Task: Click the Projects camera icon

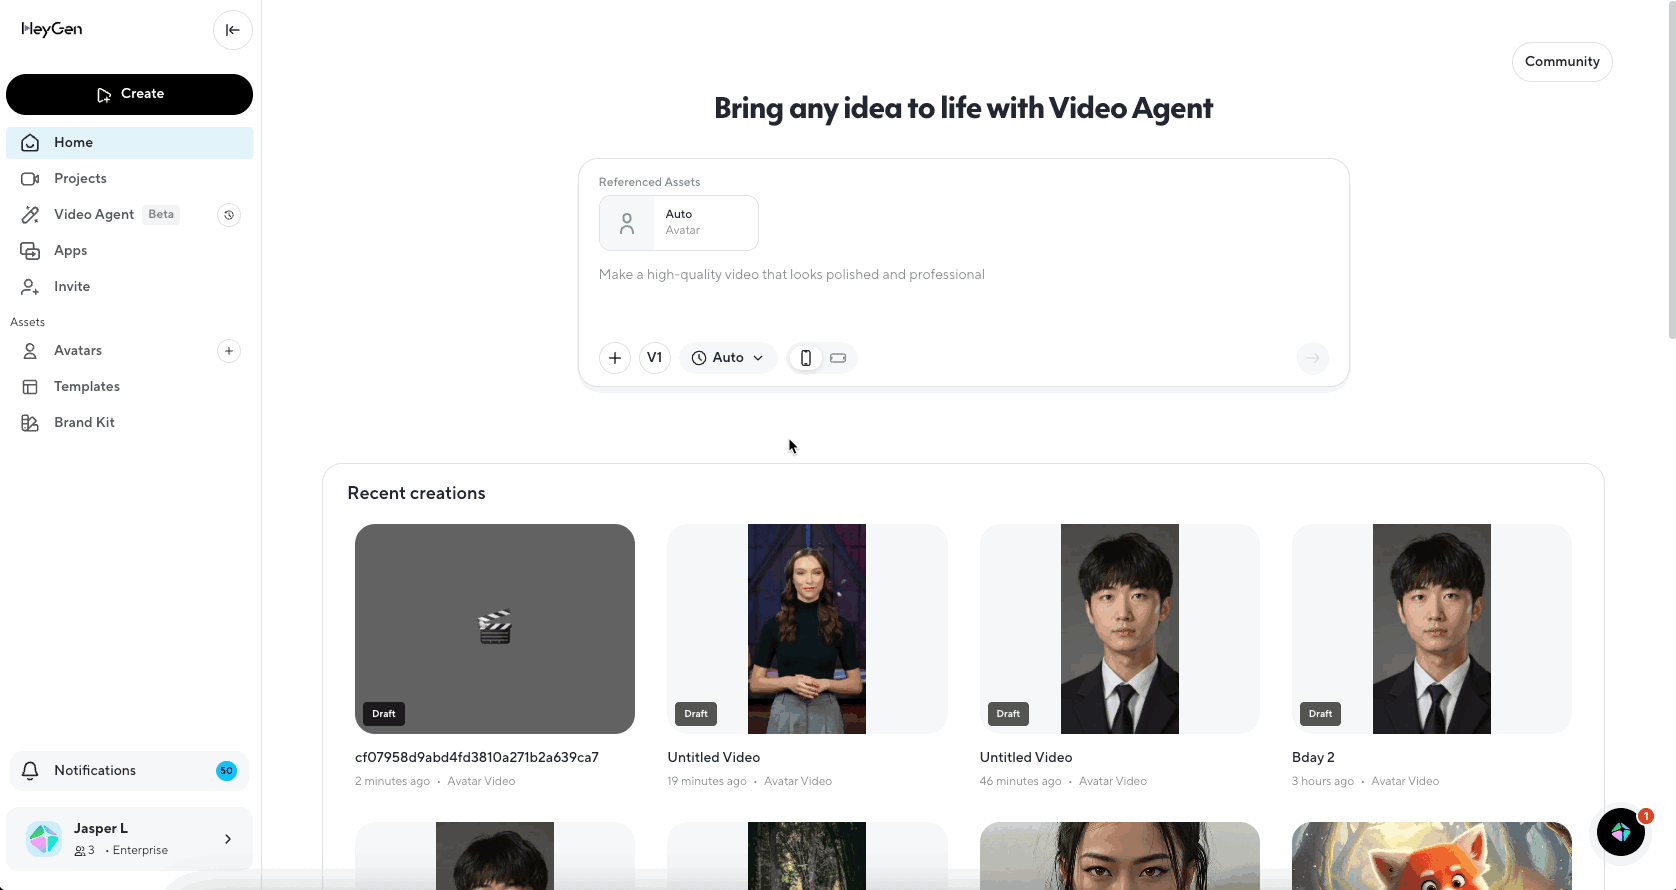Action: click(30, 179)
